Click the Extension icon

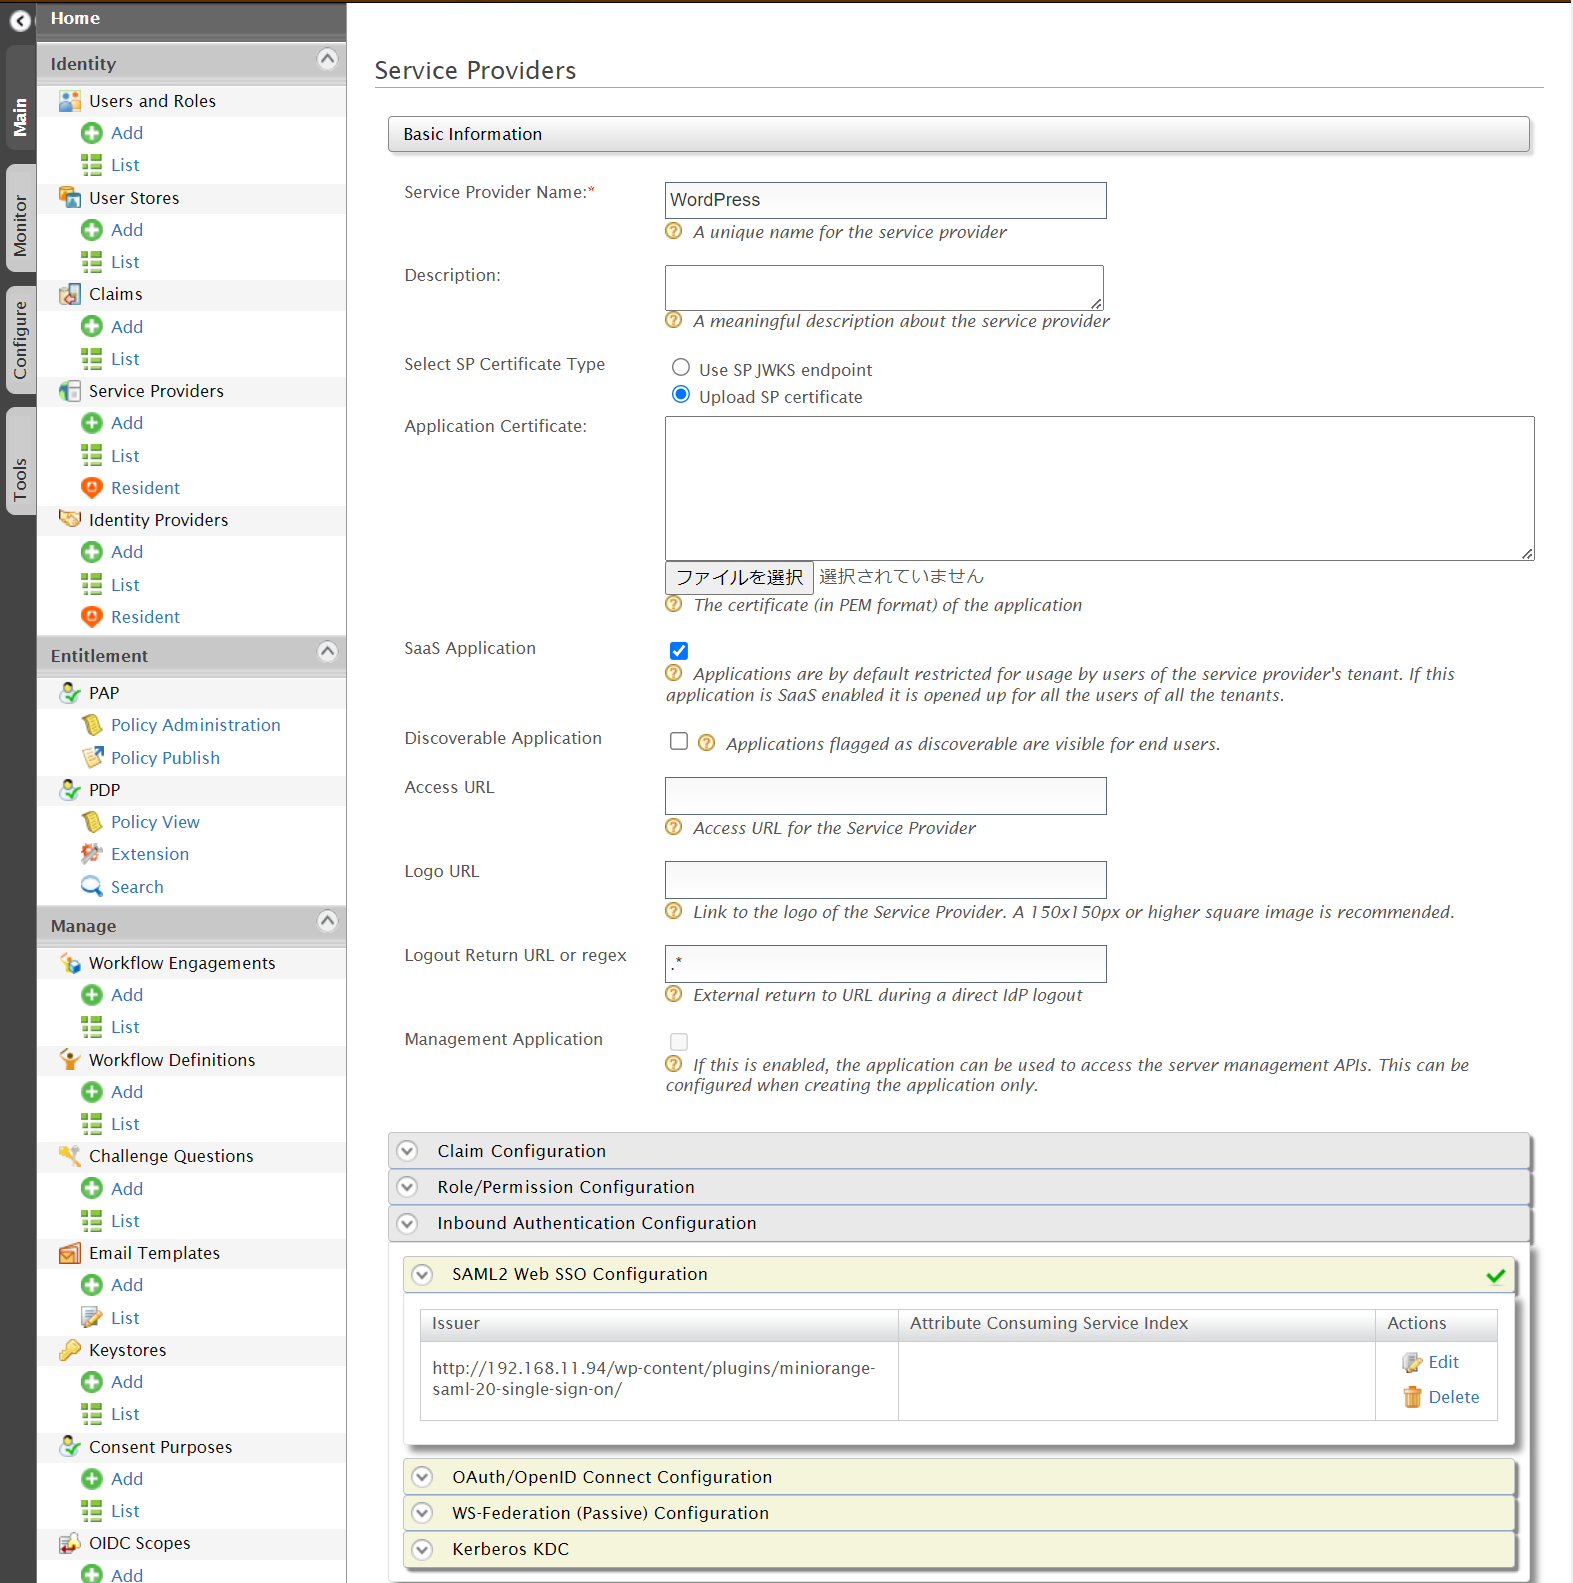pyautogui.click(x=92, y=854)
